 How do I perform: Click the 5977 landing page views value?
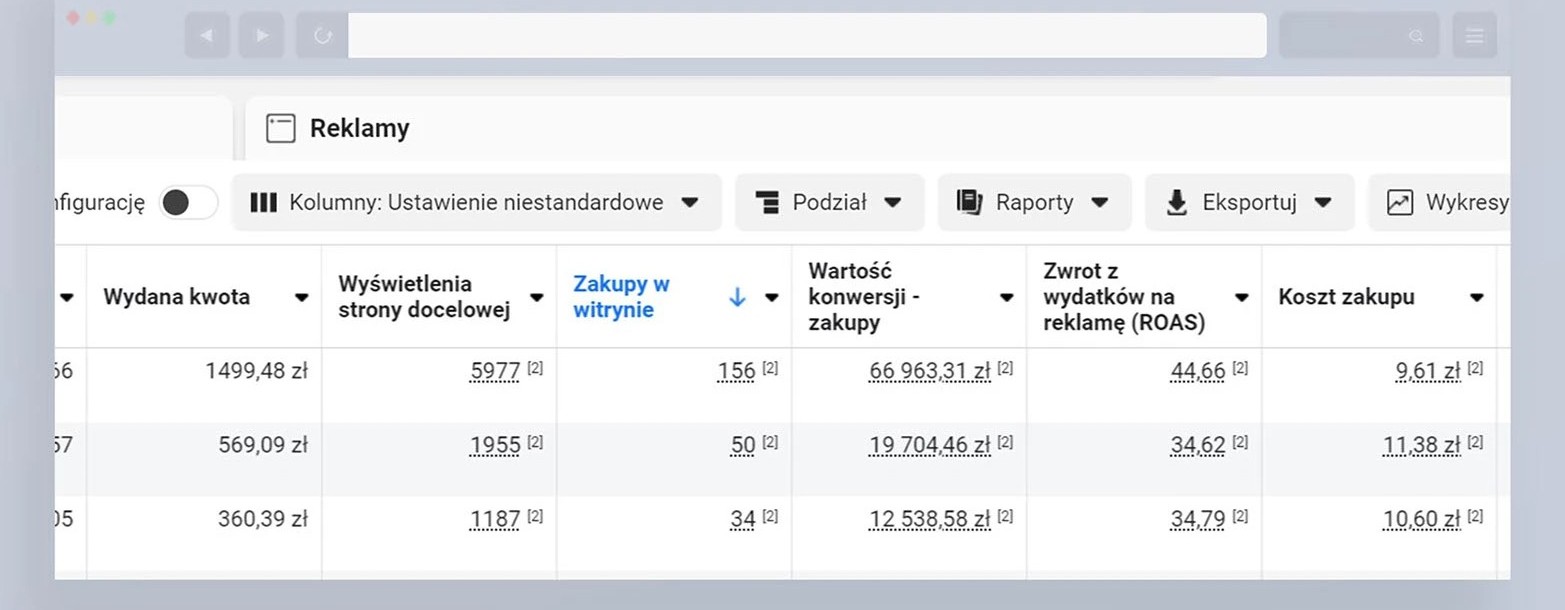[495, 371]
